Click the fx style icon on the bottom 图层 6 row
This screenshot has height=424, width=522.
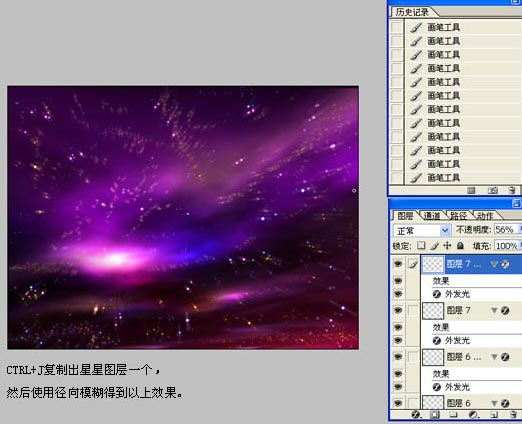(505, 403)
